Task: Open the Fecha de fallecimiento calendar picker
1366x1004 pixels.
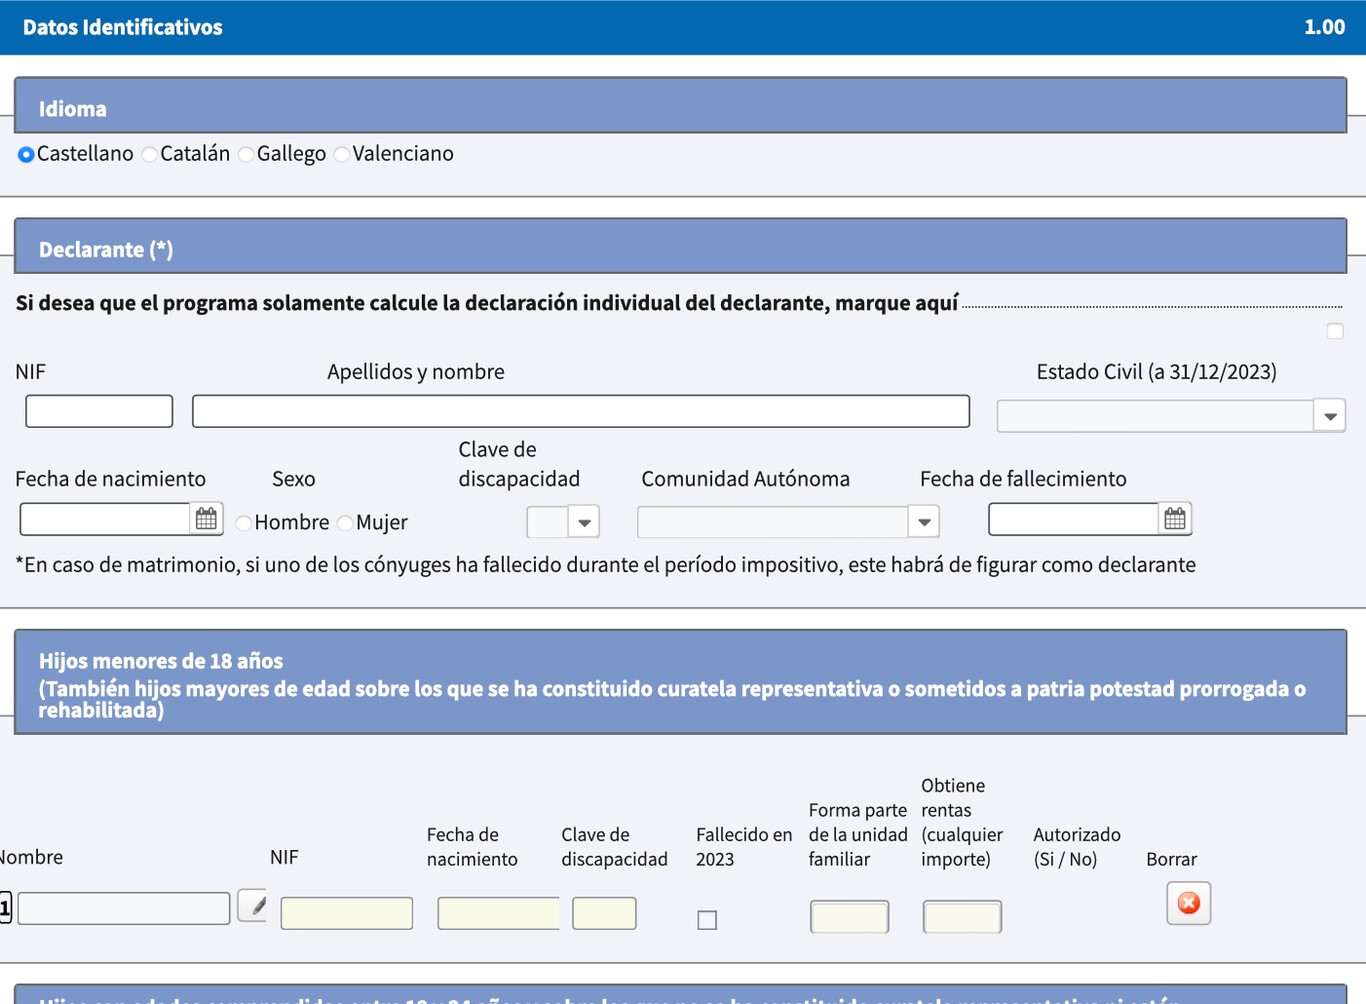Action: tap(1175, 519)
